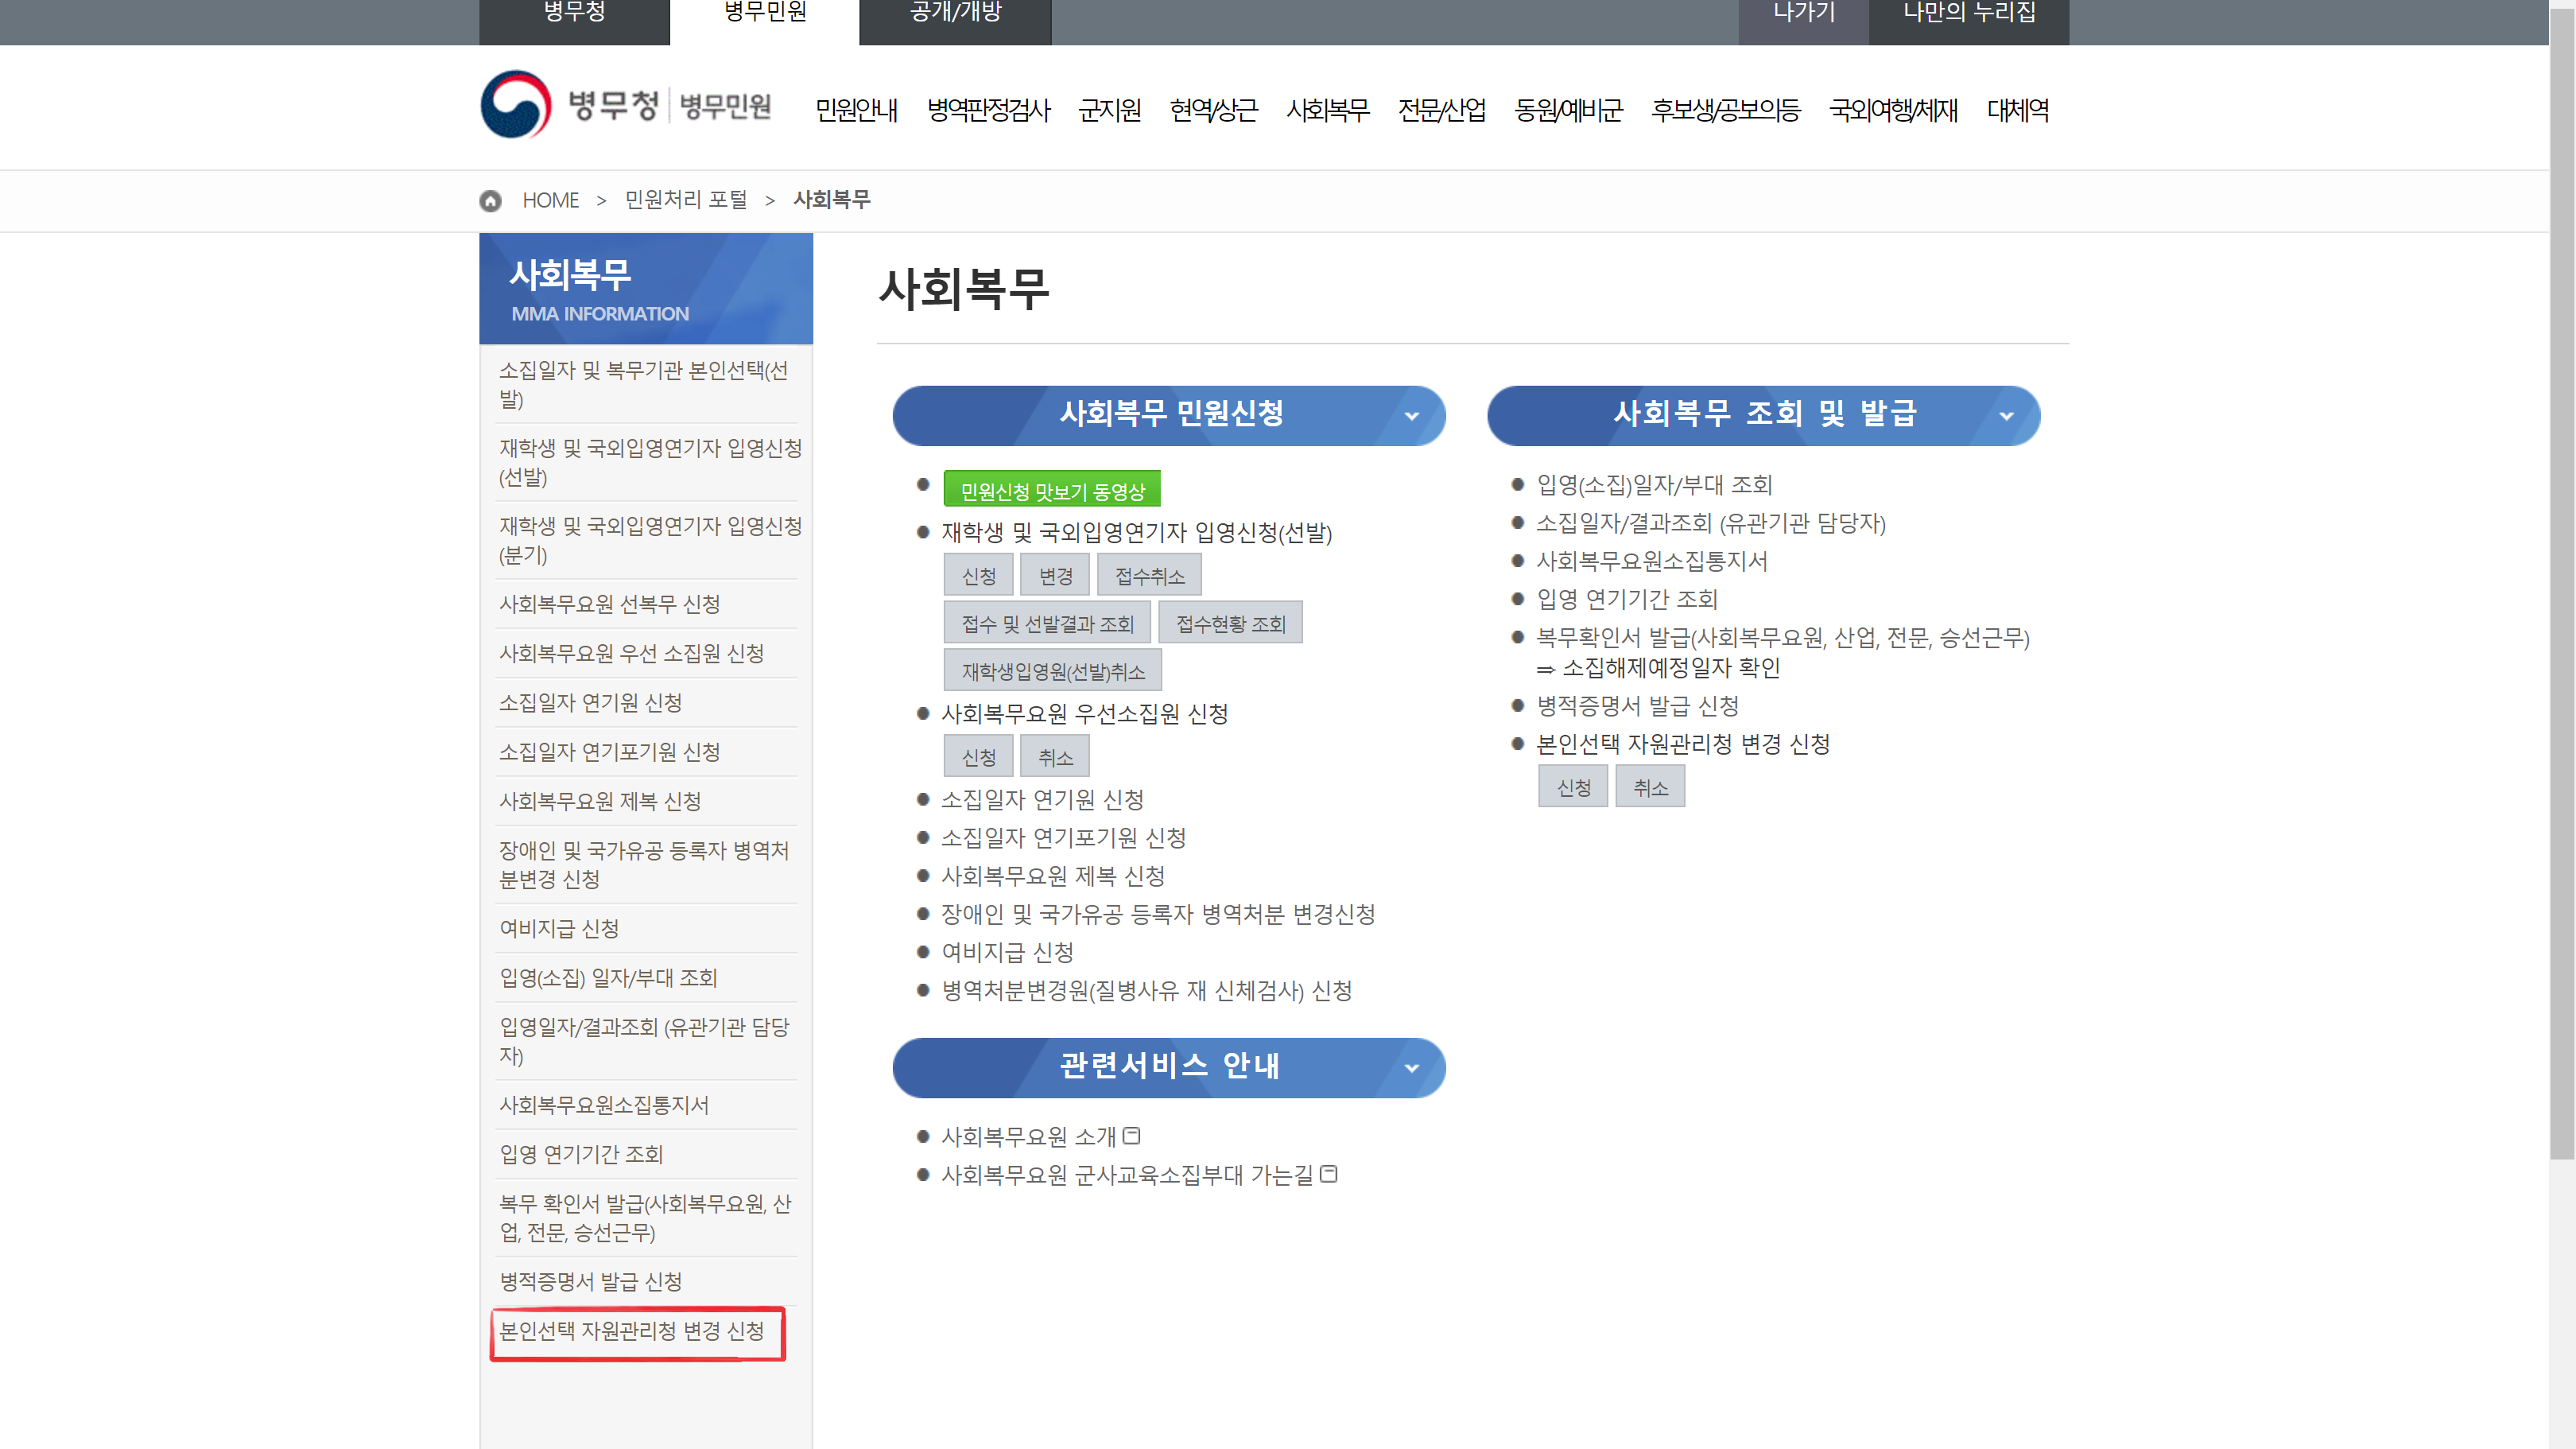The height and width of the screenshot is (1449, 2576).
Task: Play the 민원신청 맛보기 동영상 green button
Action: [1052, 490]
